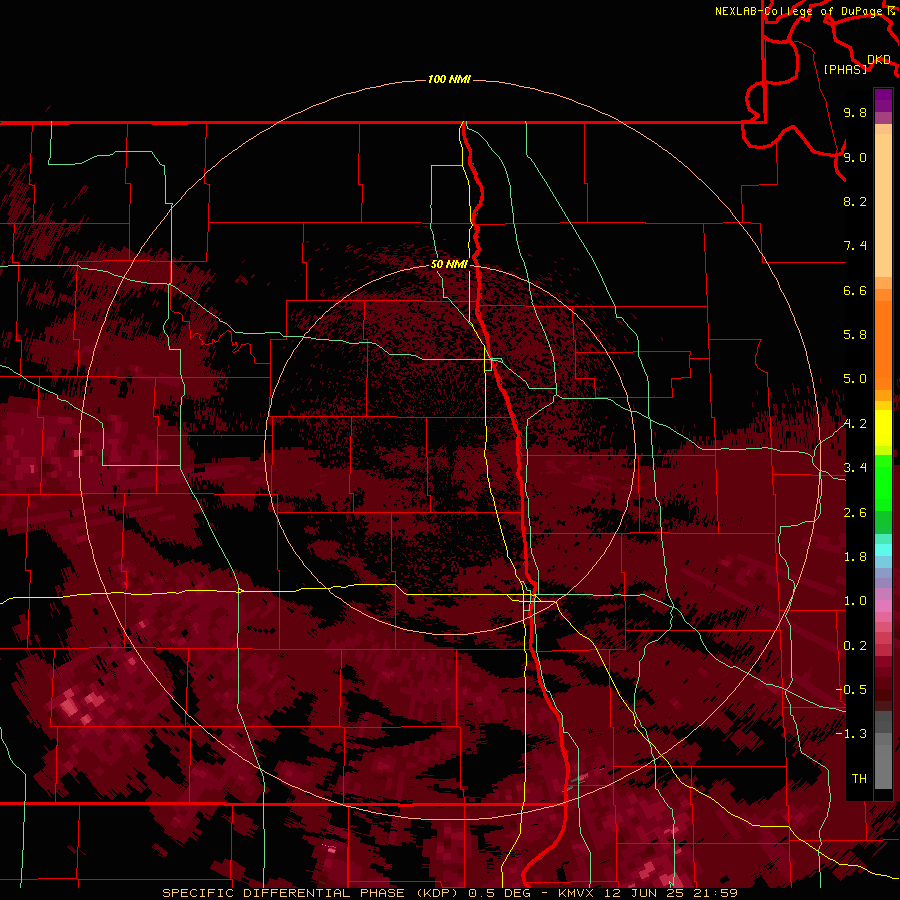Image resolution: width=900 pixels, height=900 pixels.
Task: Click the 100 NMI range ring label
Action: (x=449, y=79)
